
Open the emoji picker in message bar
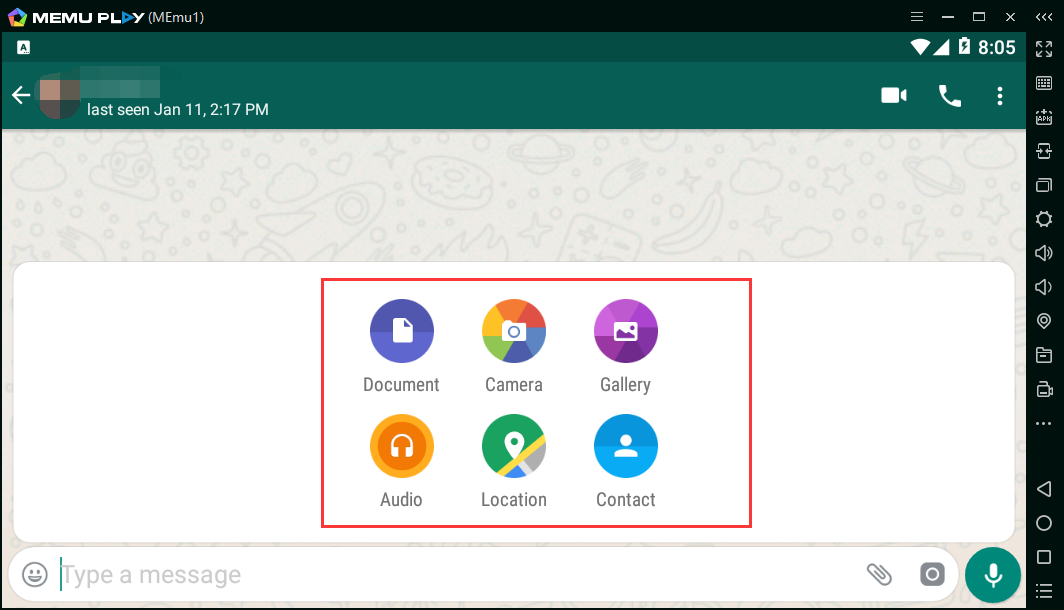point(35,575)
